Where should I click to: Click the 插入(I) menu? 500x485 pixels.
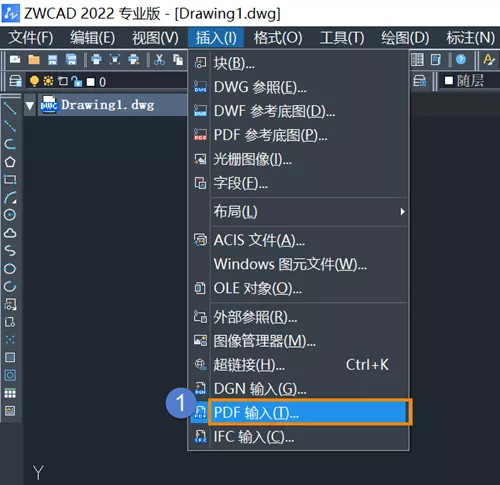point(216,38)
